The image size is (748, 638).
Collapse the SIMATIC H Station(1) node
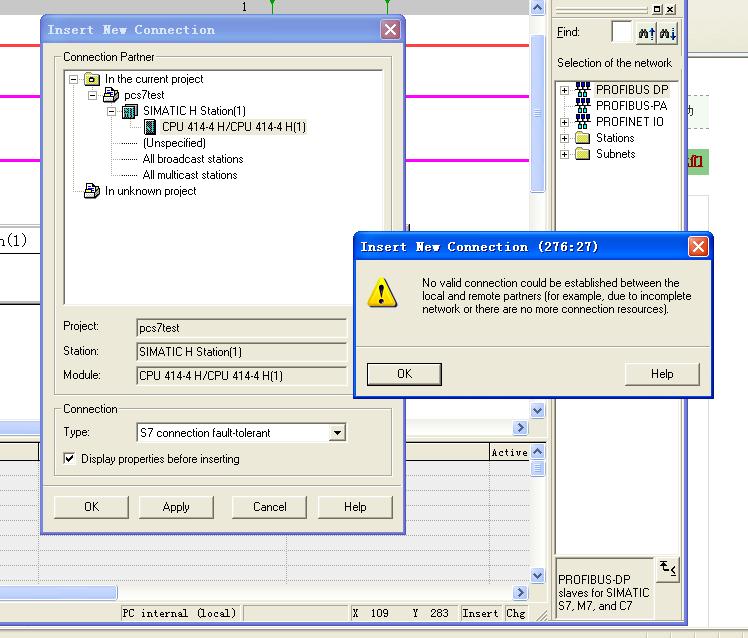coord(112,111)
